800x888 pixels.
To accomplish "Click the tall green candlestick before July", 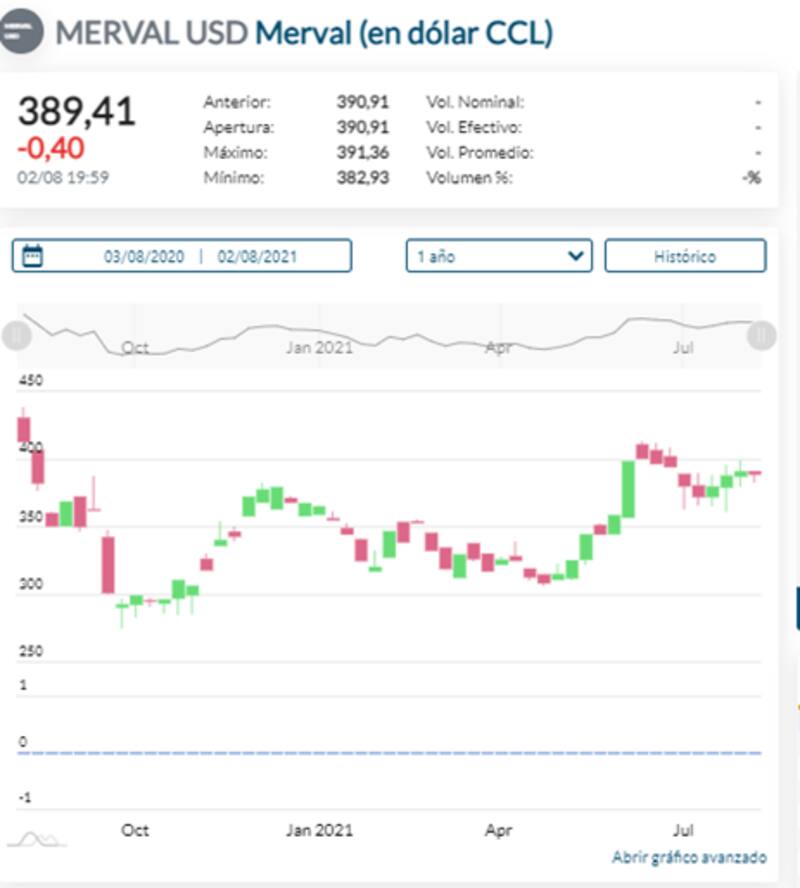I will point(628,489).
